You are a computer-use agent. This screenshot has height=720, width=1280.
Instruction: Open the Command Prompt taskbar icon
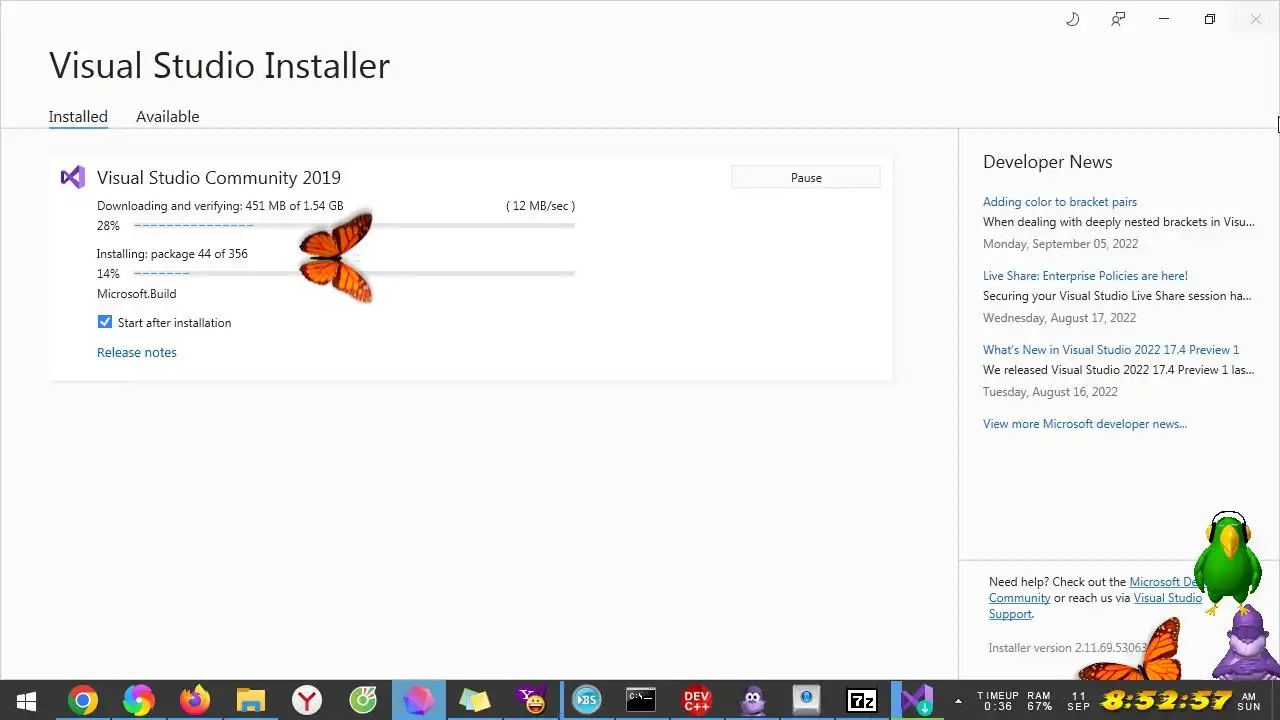641,700
